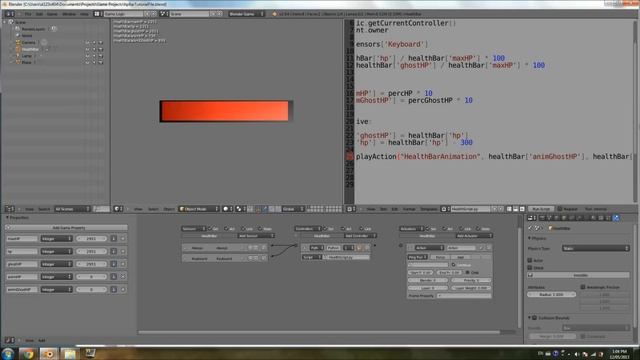Click the logic editor type icon at bottom
640x360 pixels.
9,340
